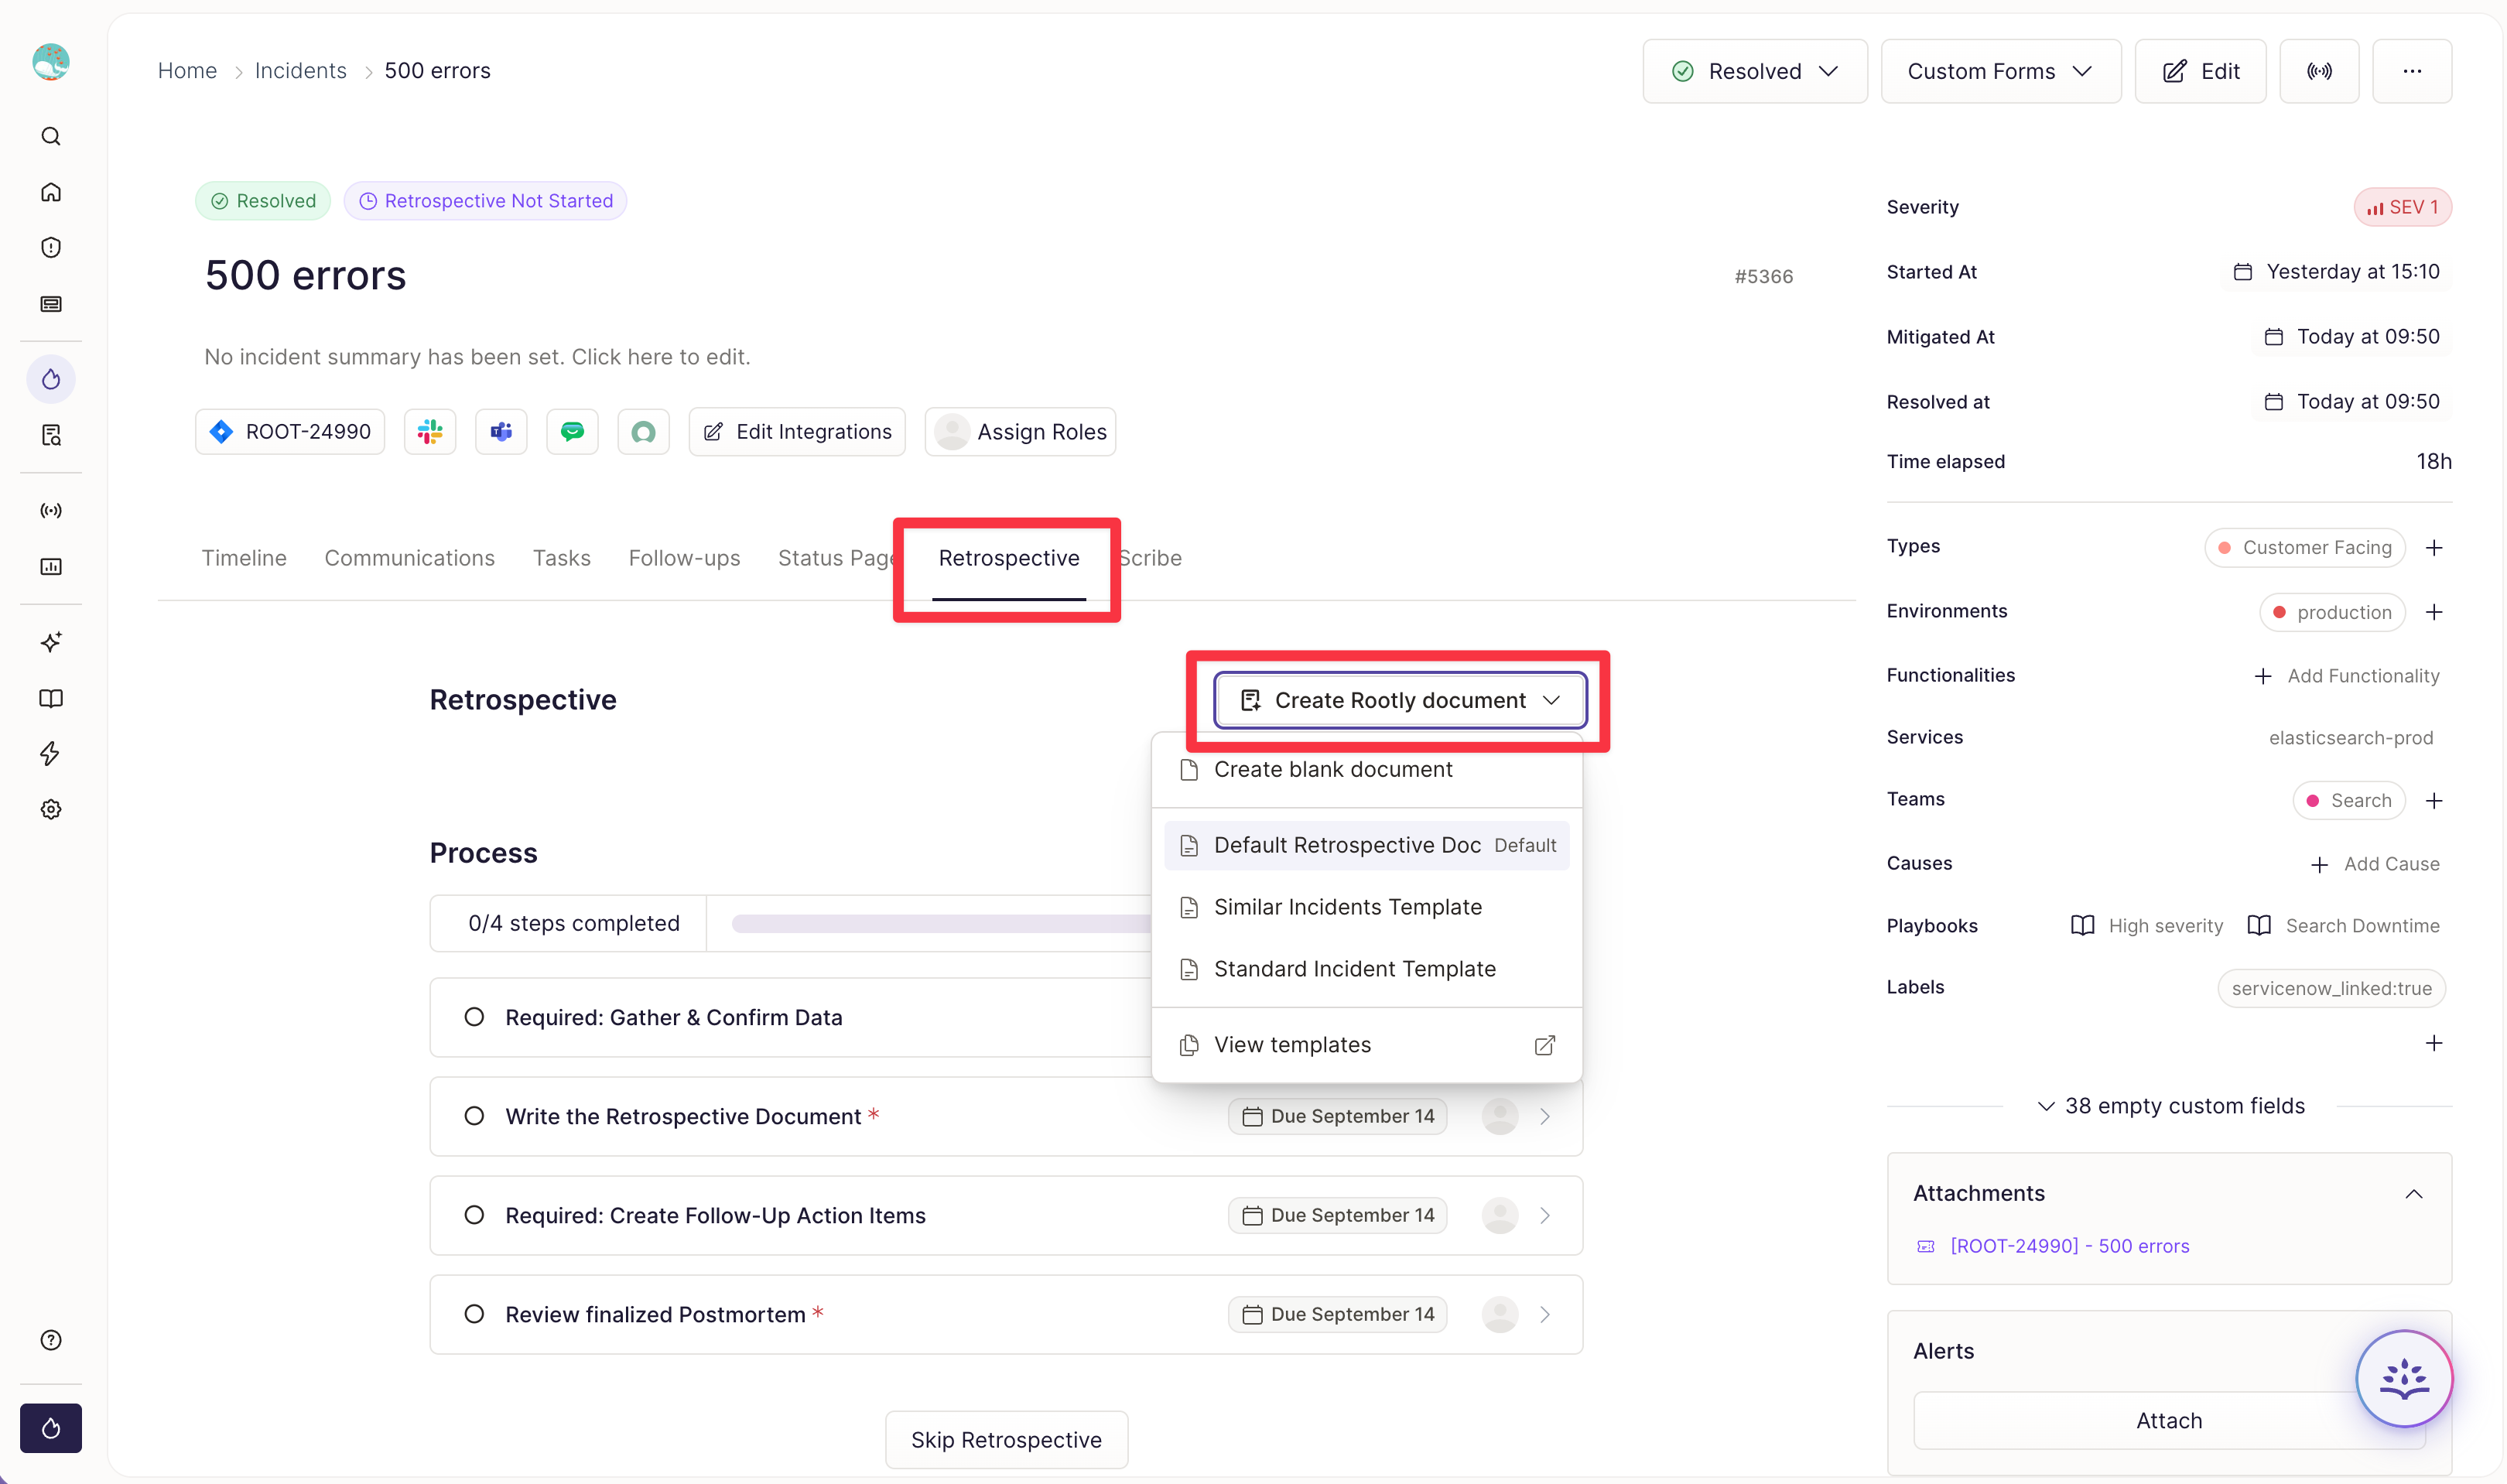
Task: Mark Review finalized Postmortem step complete
Action: [474, 1314]
